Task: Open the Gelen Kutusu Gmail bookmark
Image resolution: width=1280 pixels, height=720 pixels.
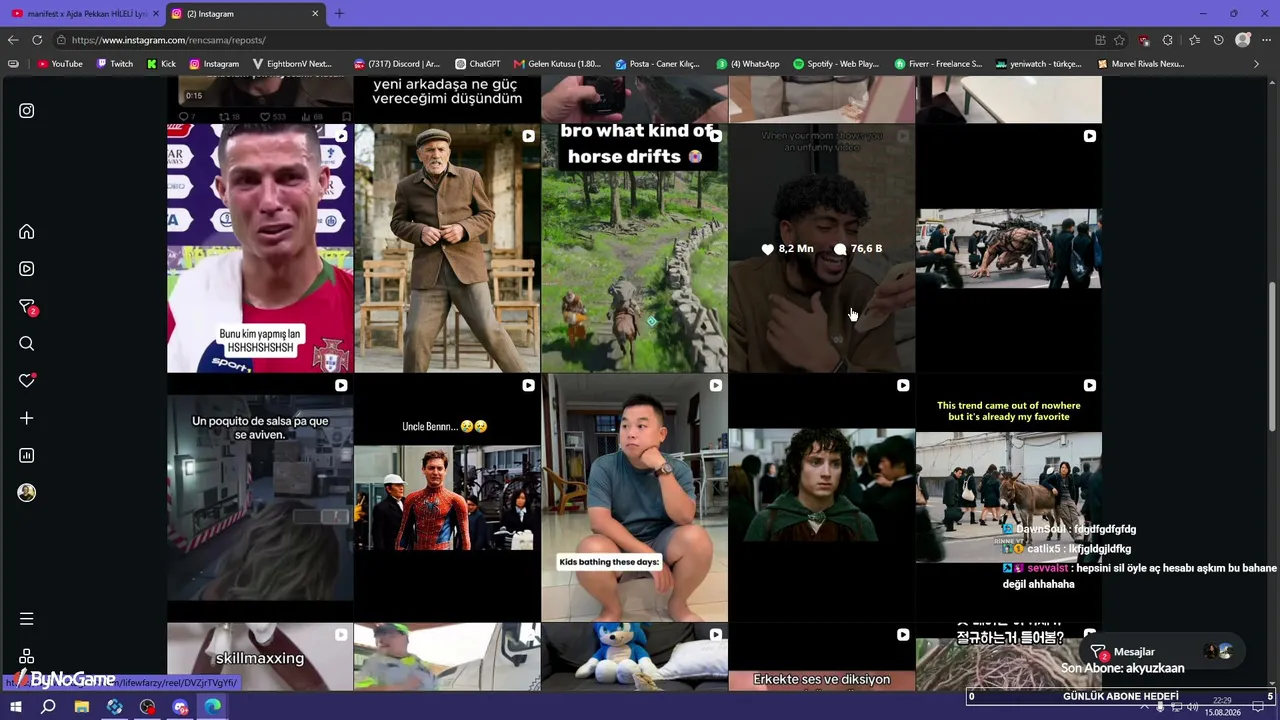Action: tap(557, 64)
